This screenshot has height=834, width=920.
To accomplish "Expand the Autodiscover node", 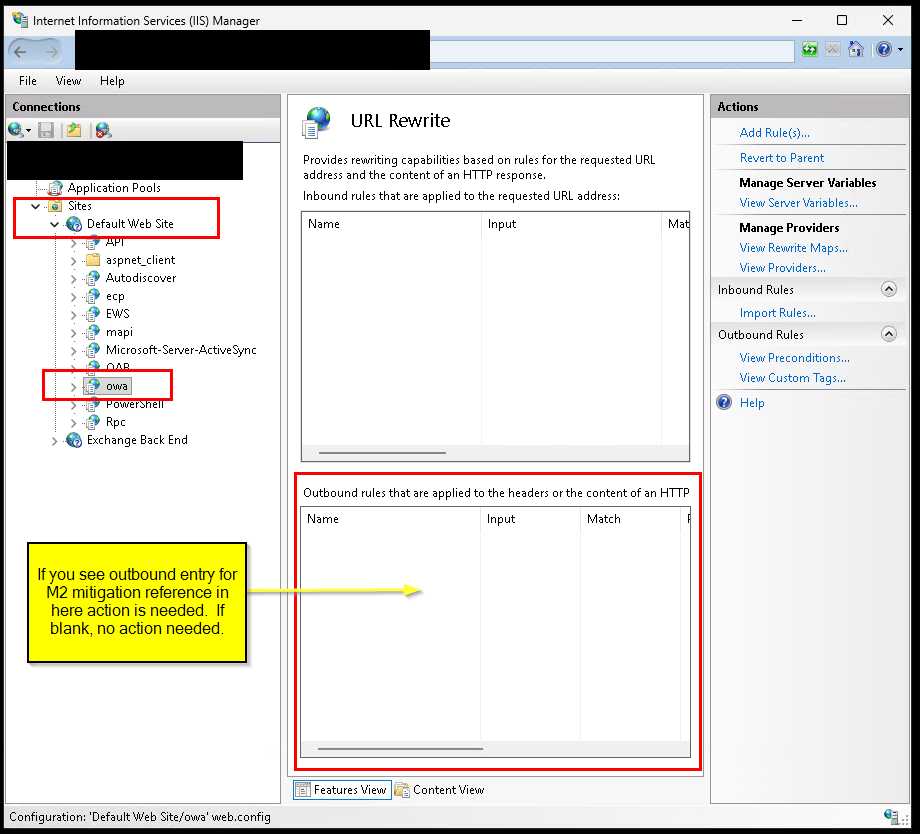I will (73, 279).
